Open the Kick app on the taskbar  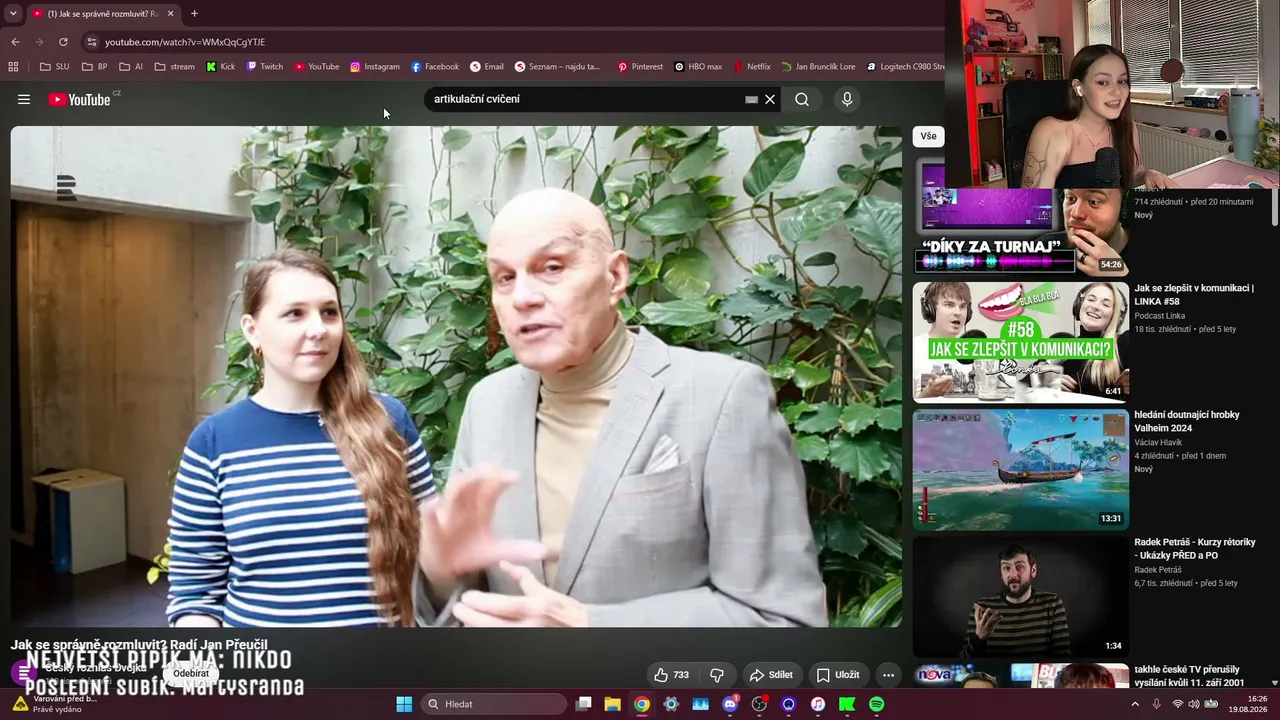pyautogui.click(x=847, y=704)
